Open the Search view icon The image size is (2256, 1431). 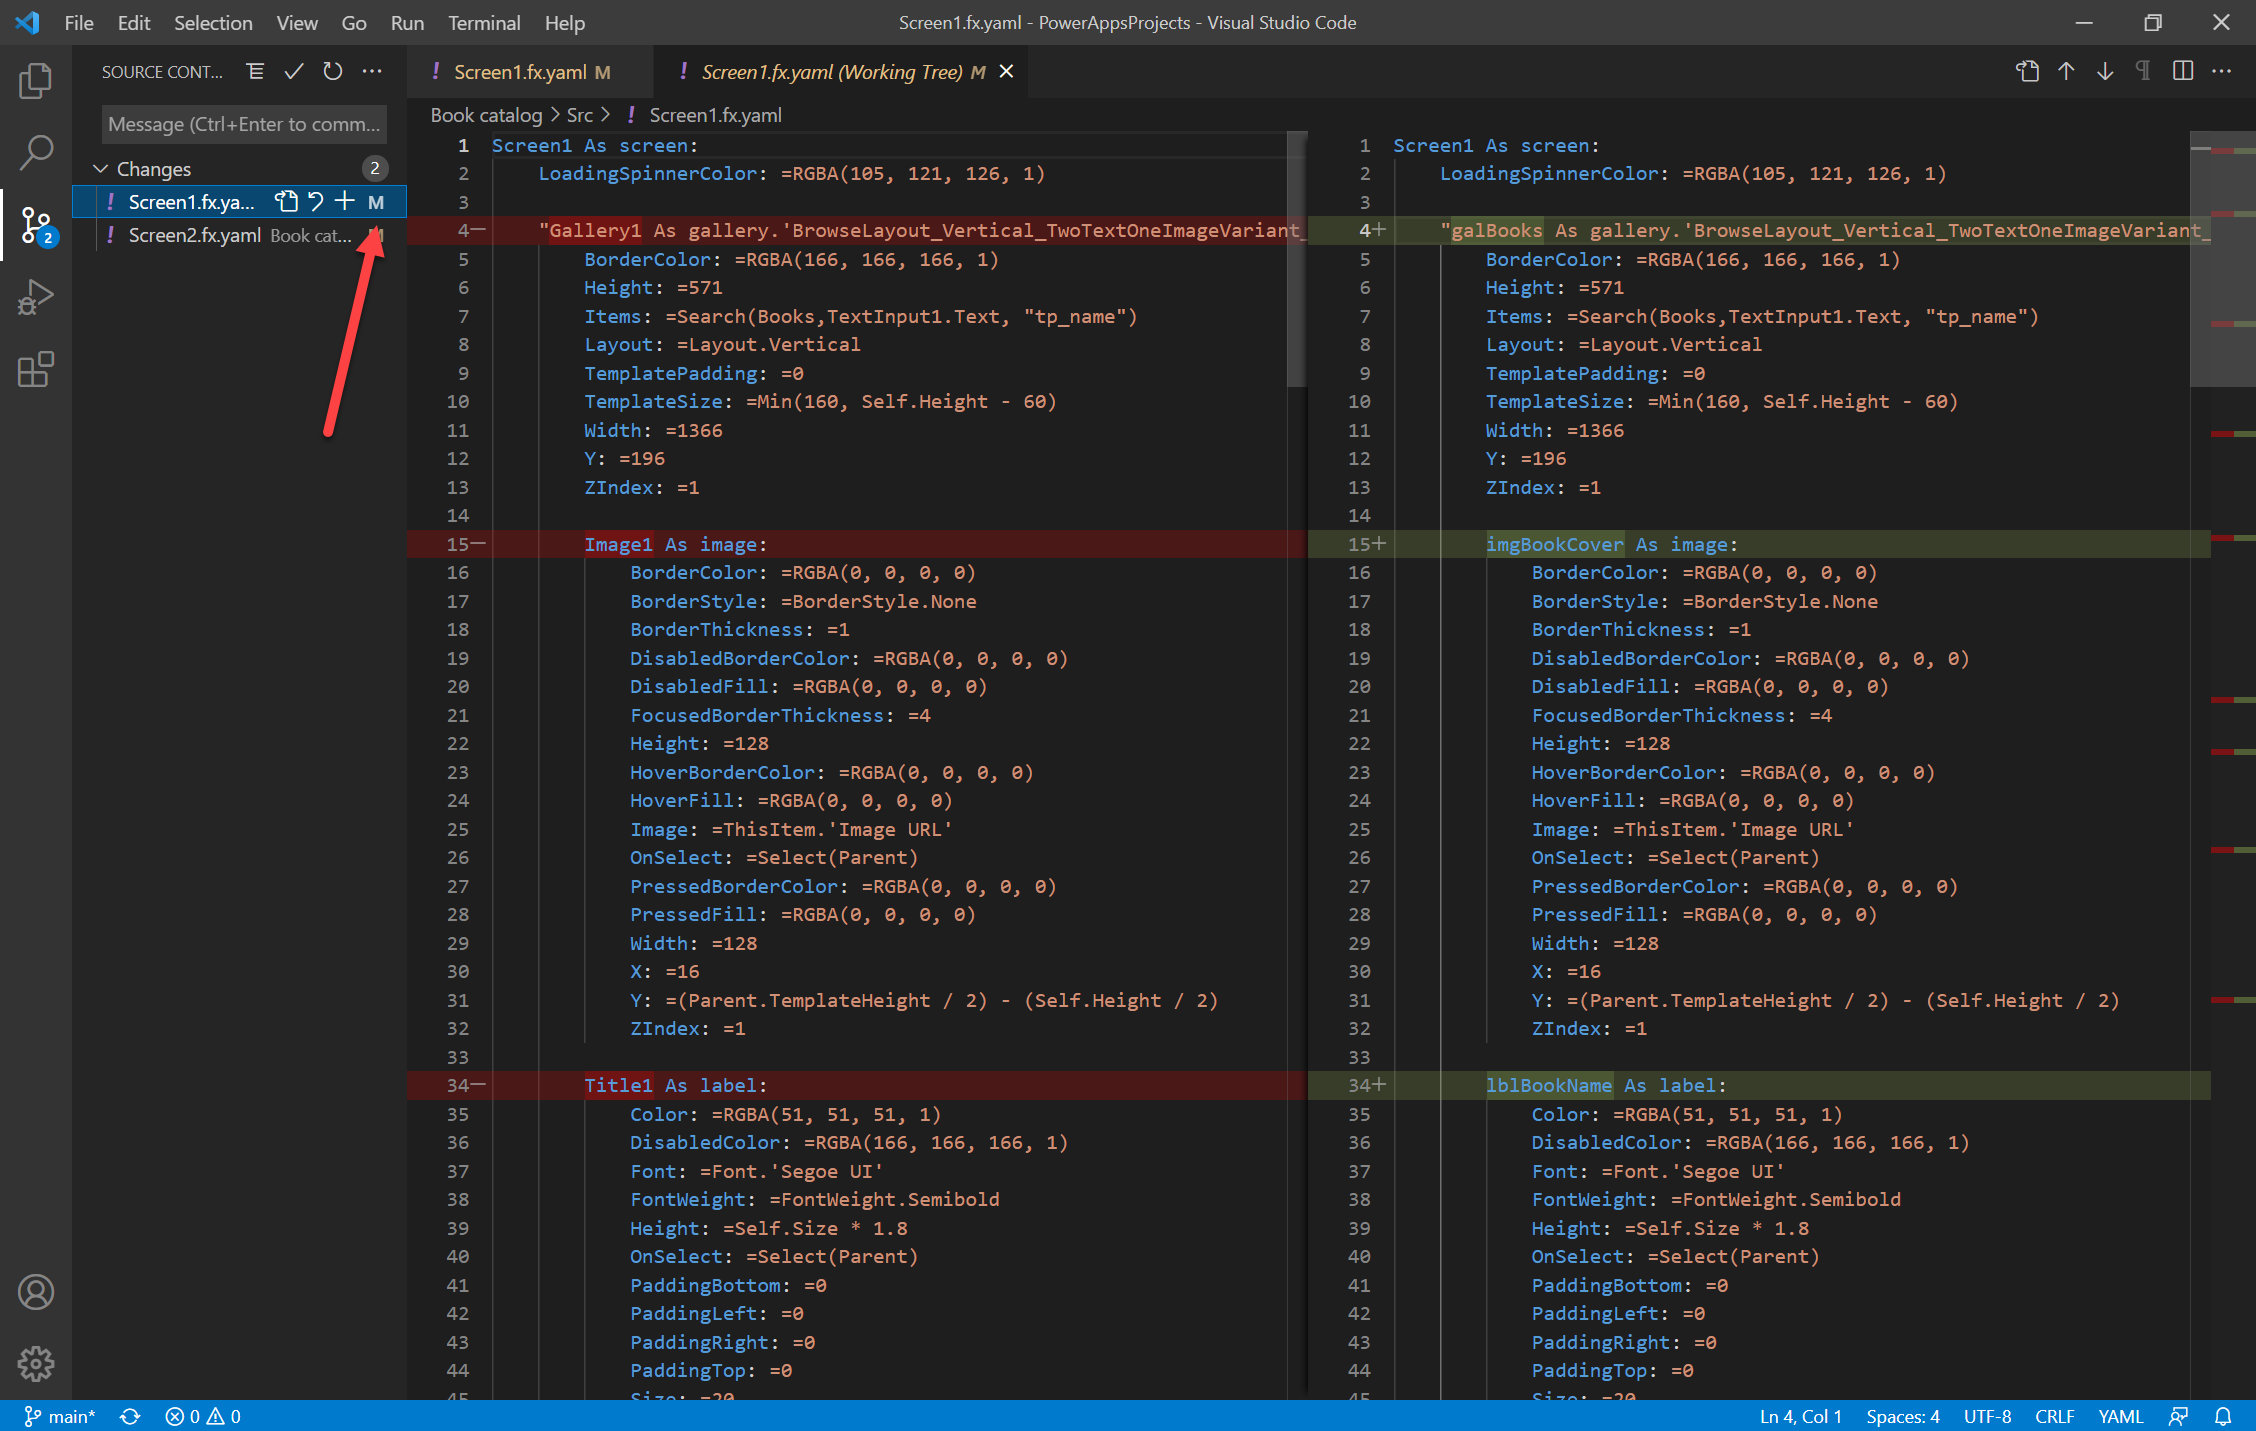(x=35, y=153)
